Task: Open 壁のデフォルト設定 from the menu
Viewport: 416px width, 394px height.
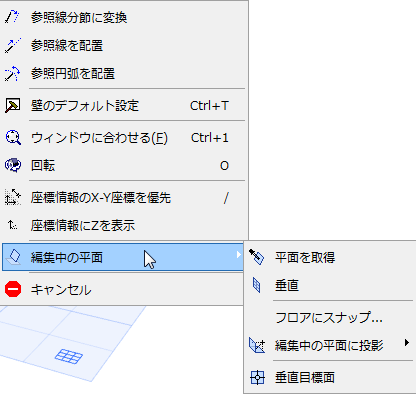Action: (x=123, y=106)
